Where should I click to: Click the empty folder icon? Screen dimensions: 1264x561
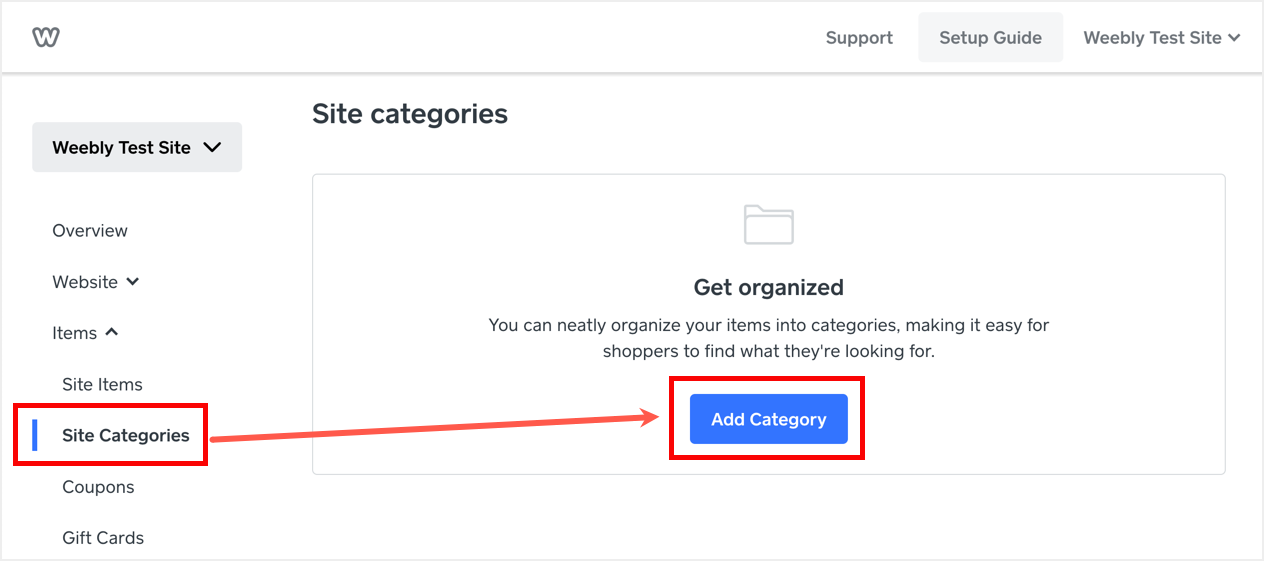point(768,224)
